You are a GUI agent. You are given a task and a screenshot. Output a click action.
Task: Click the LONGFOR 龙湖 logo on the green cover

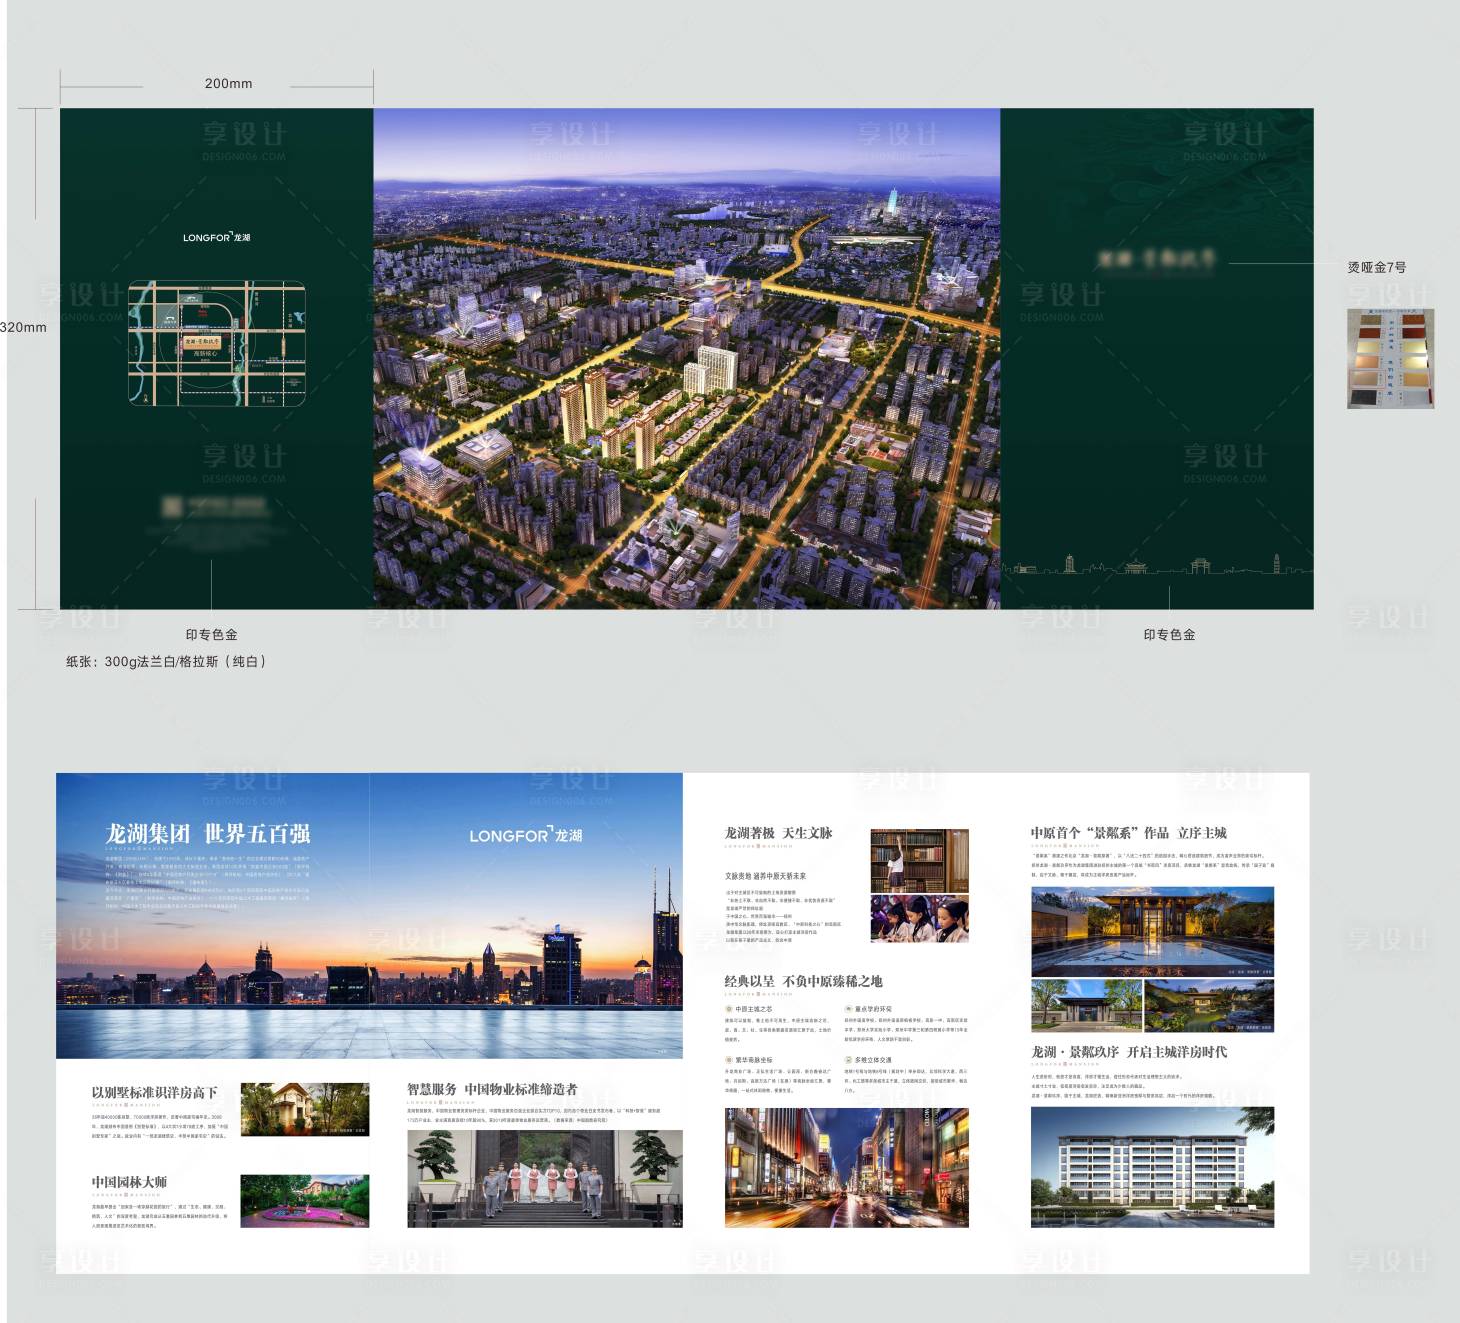click(x=216, y=237)
